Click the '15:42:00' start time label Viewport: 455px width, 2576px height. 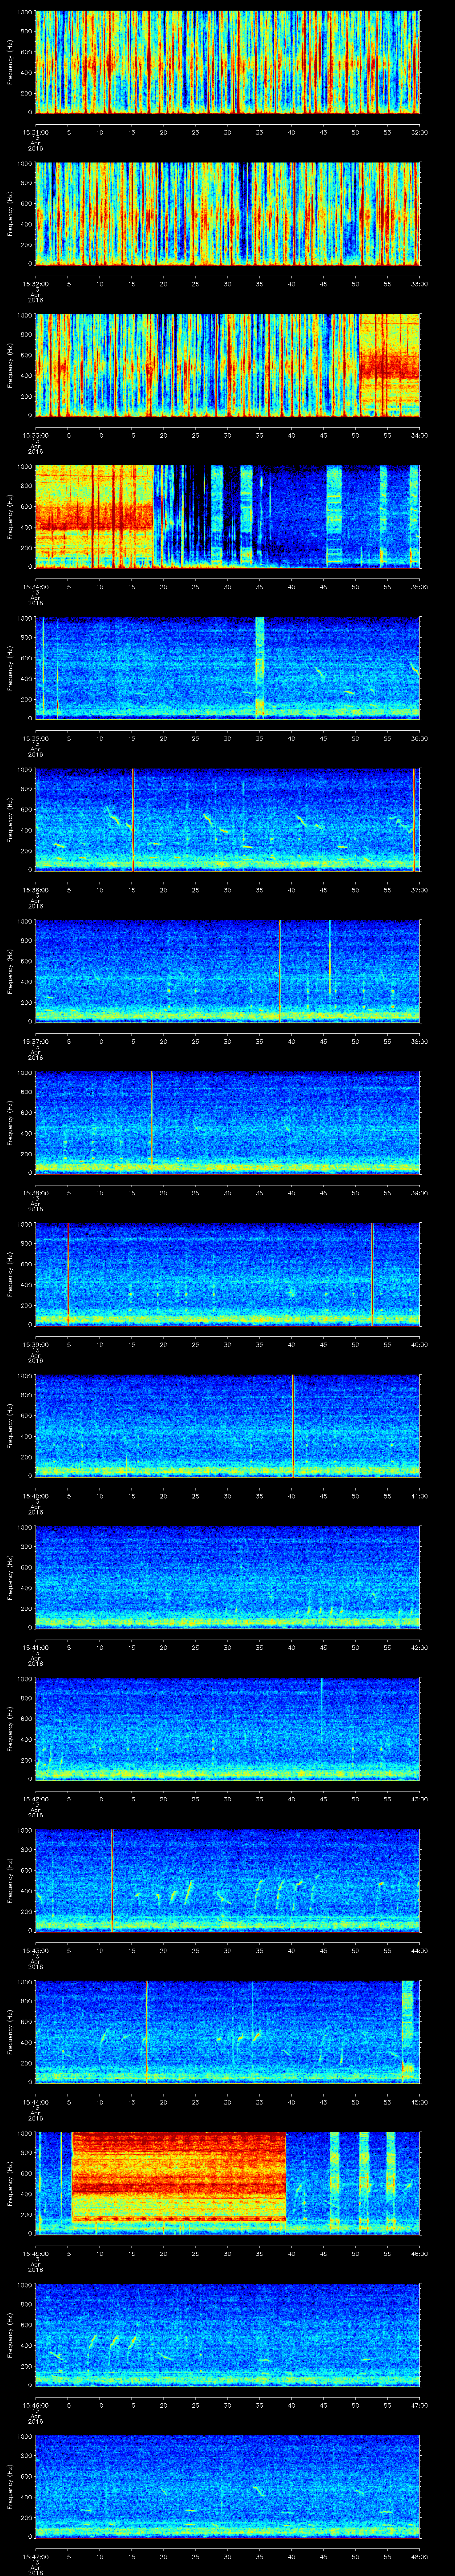click(x=35, y=1799)
